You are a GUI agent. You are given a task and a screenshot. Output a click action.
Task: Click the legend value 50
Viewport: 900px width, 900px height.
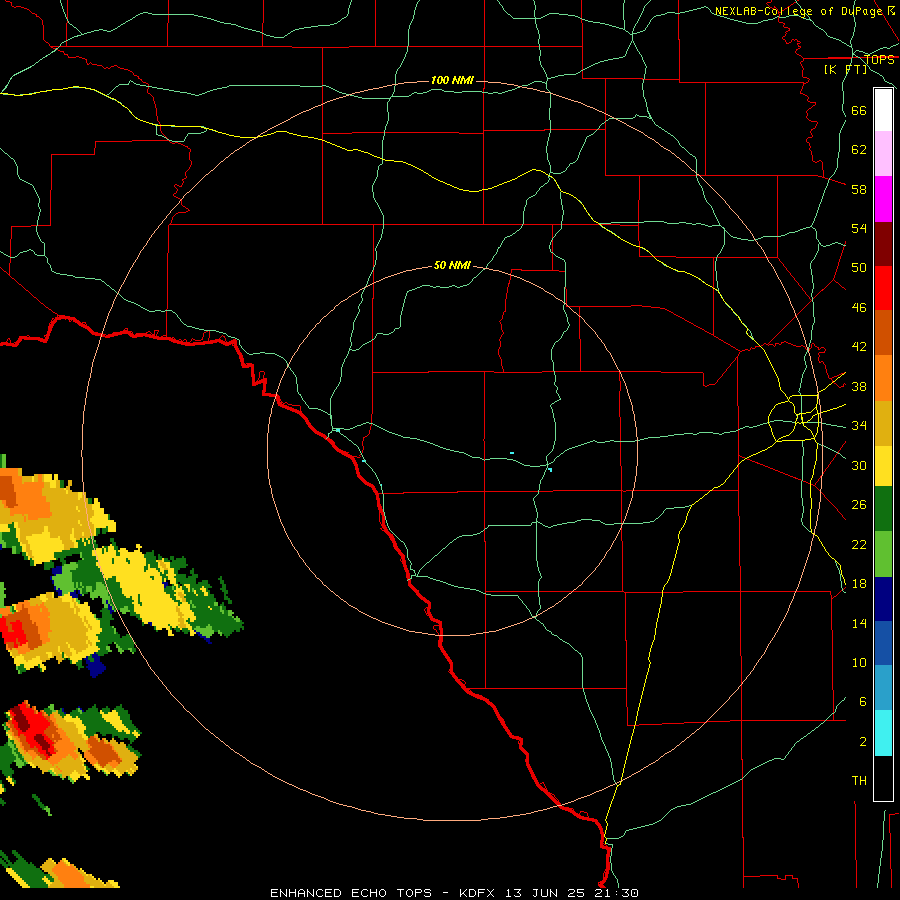pos(859,268)
